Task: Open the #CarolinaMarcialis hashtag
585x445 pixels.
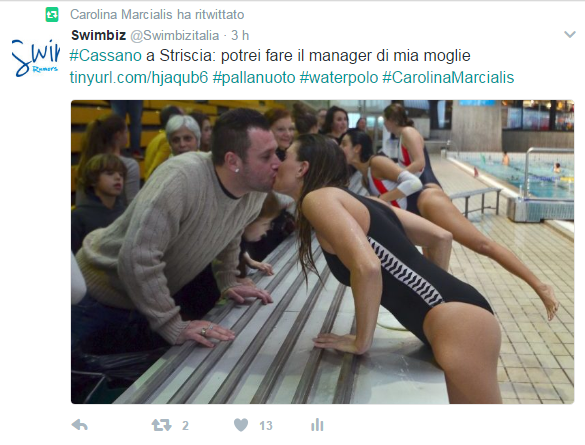Action: pyautogui.click(x=448, y=78)
